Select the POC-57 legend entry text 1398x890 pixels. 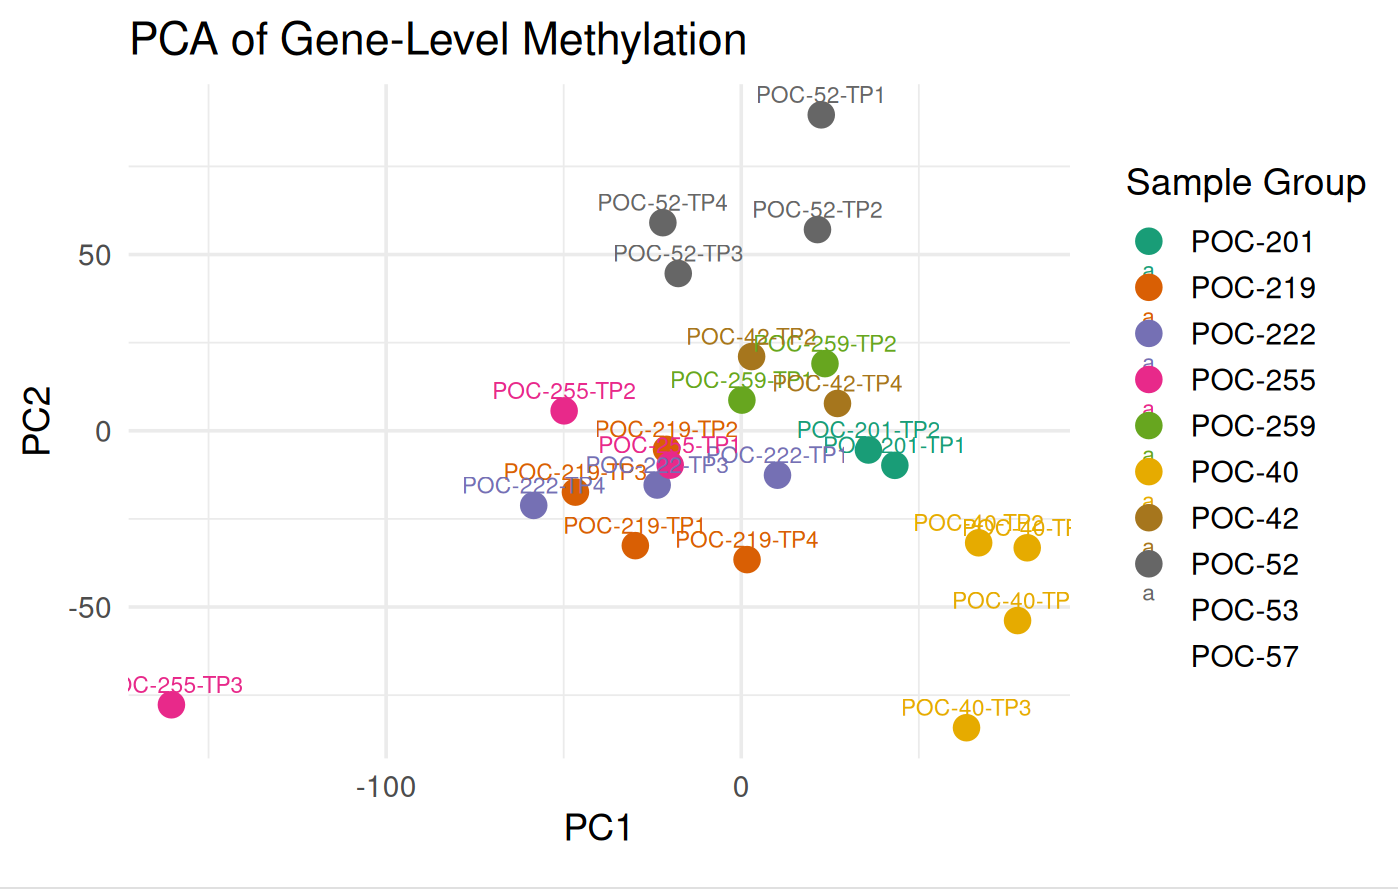point(1244,656)
